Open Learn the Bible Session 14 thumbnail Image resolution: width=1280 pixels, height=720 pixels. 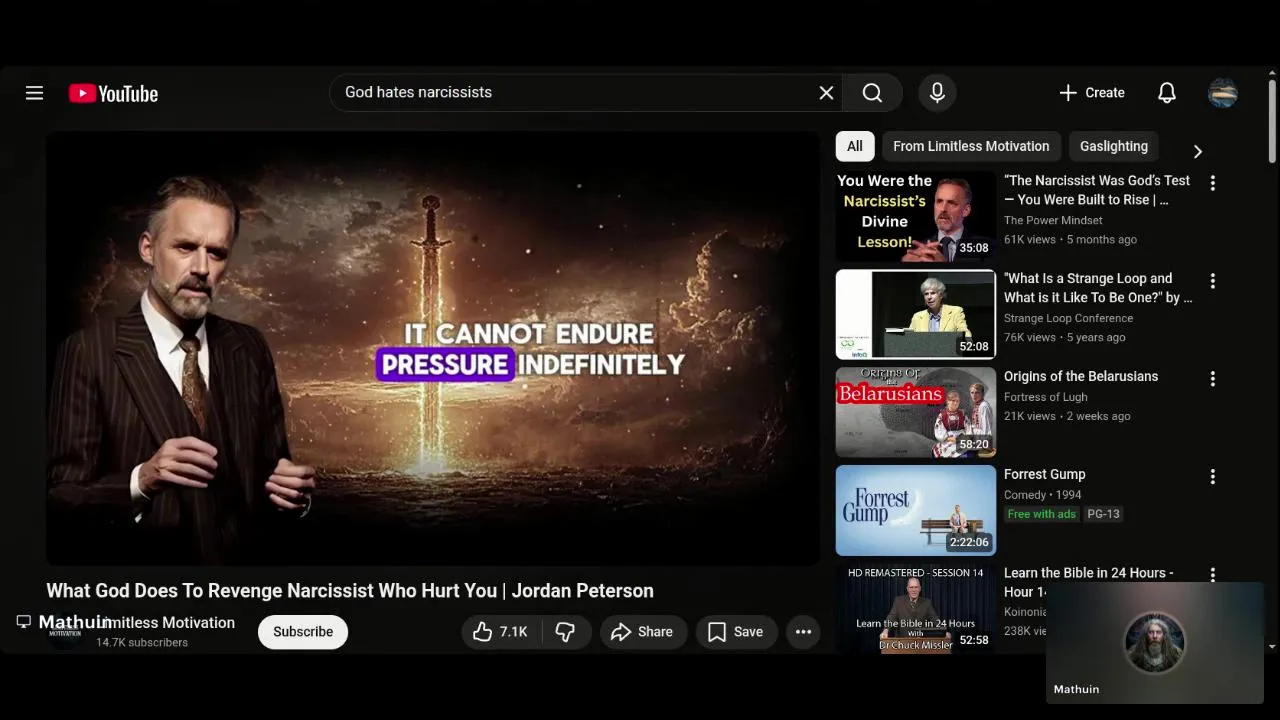coord(916,608)
